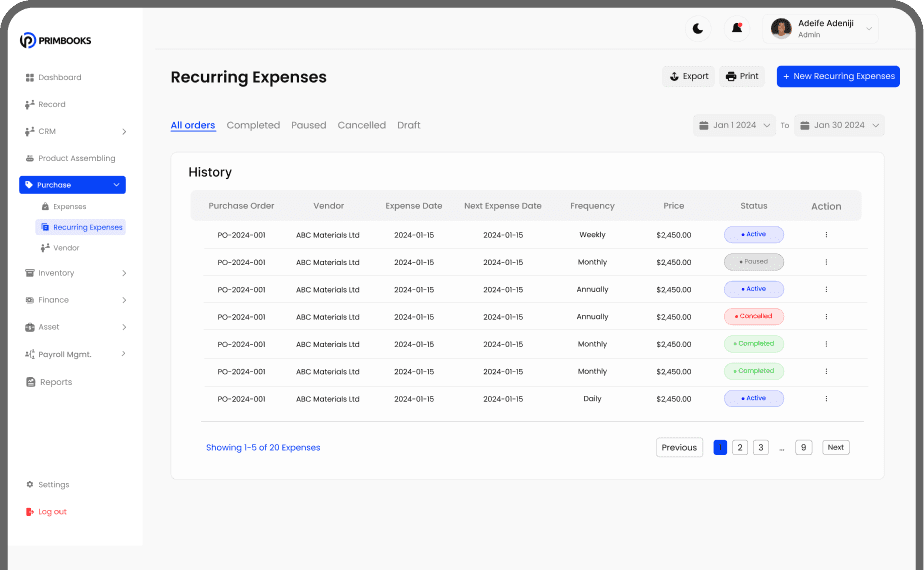Image resolution: width=924 pixels, height=570 pixels.
Task: Click Next Expense Date column header
Action: pos(503,206)
